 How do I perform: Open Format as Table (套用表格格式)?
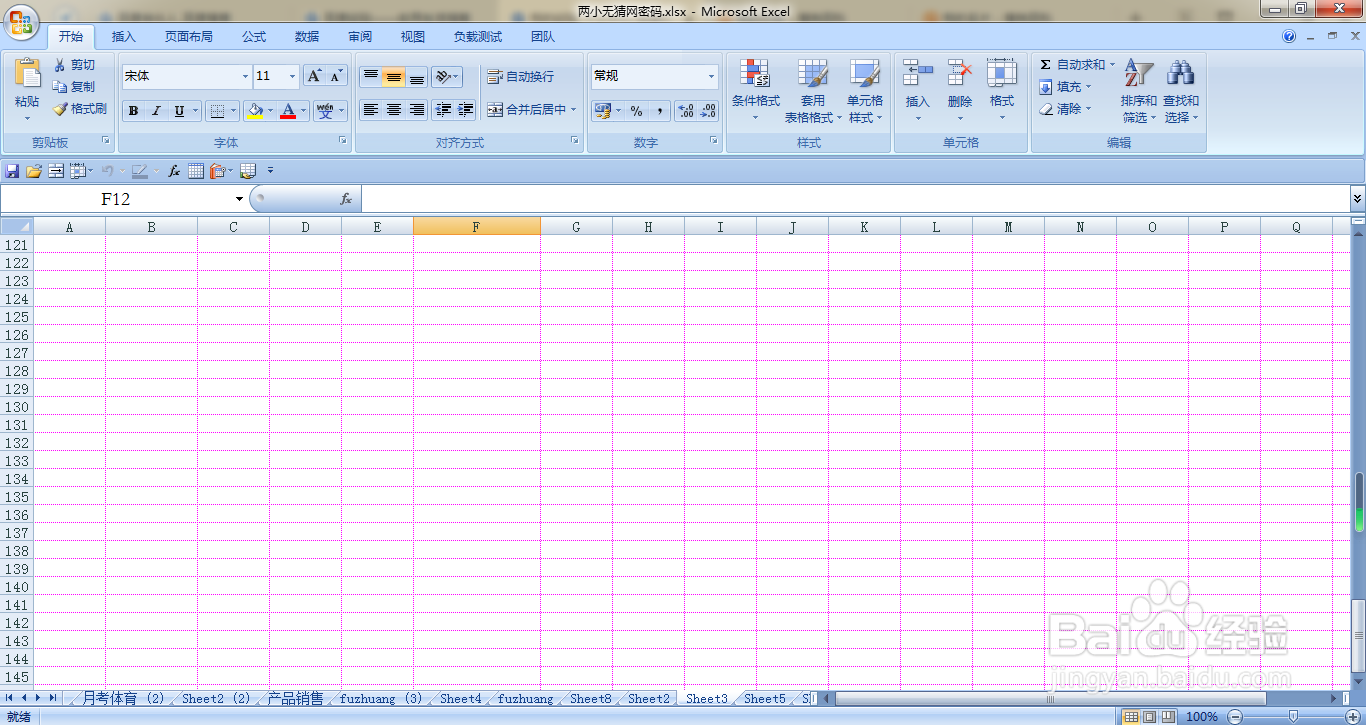click(813, 90)
